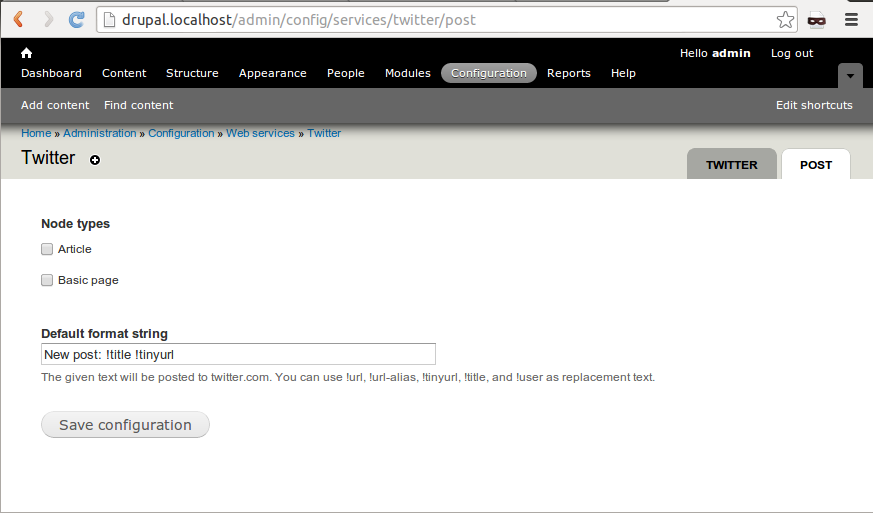Click the admin username link
Image resolution: width=873 pixels, height=513 pixels.
coord(731,53)
